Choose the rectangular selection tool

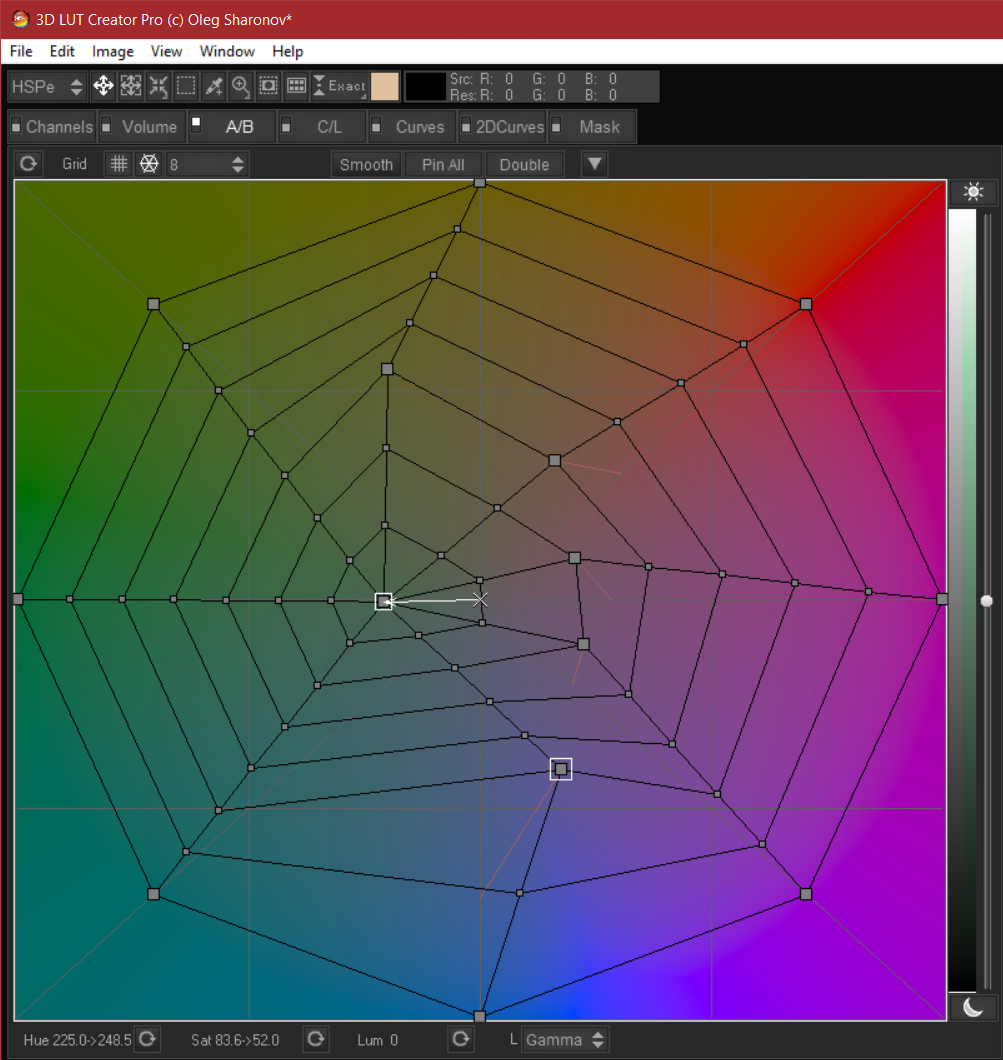(186, 86)
